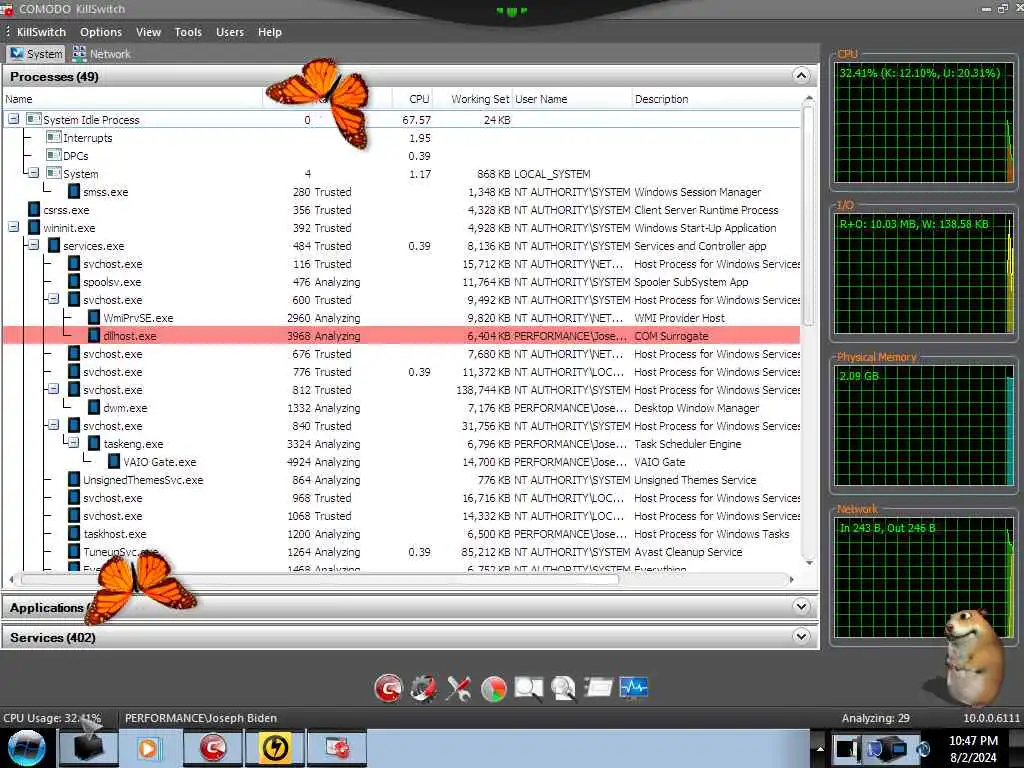Select the TuneupSvc.exe process row
Screen dimensions: 1024x768
pos(402,552)
